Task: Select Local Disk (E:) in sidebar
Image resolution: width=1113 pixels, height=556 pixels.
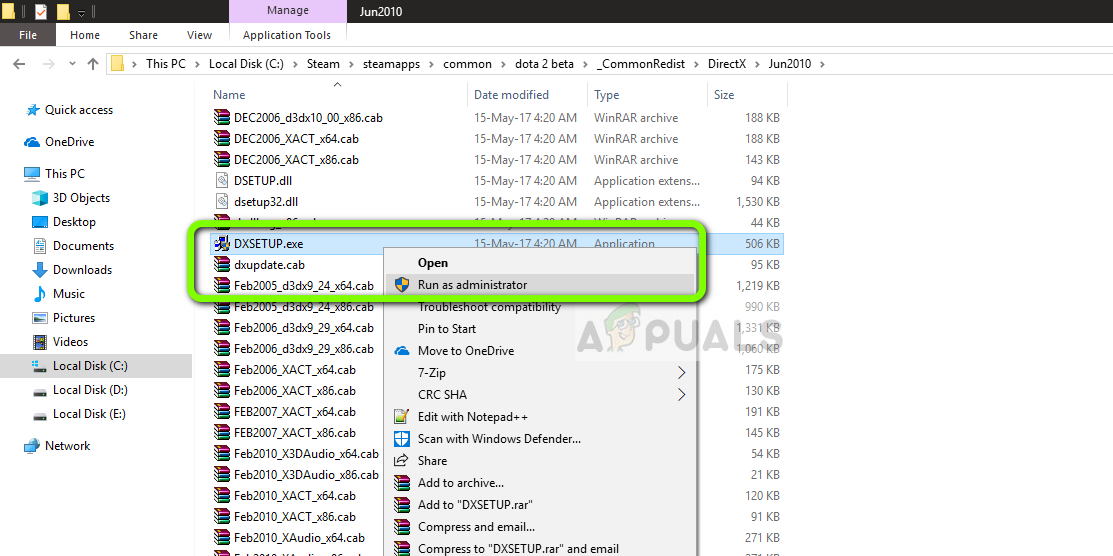Action: pos(89,414)
